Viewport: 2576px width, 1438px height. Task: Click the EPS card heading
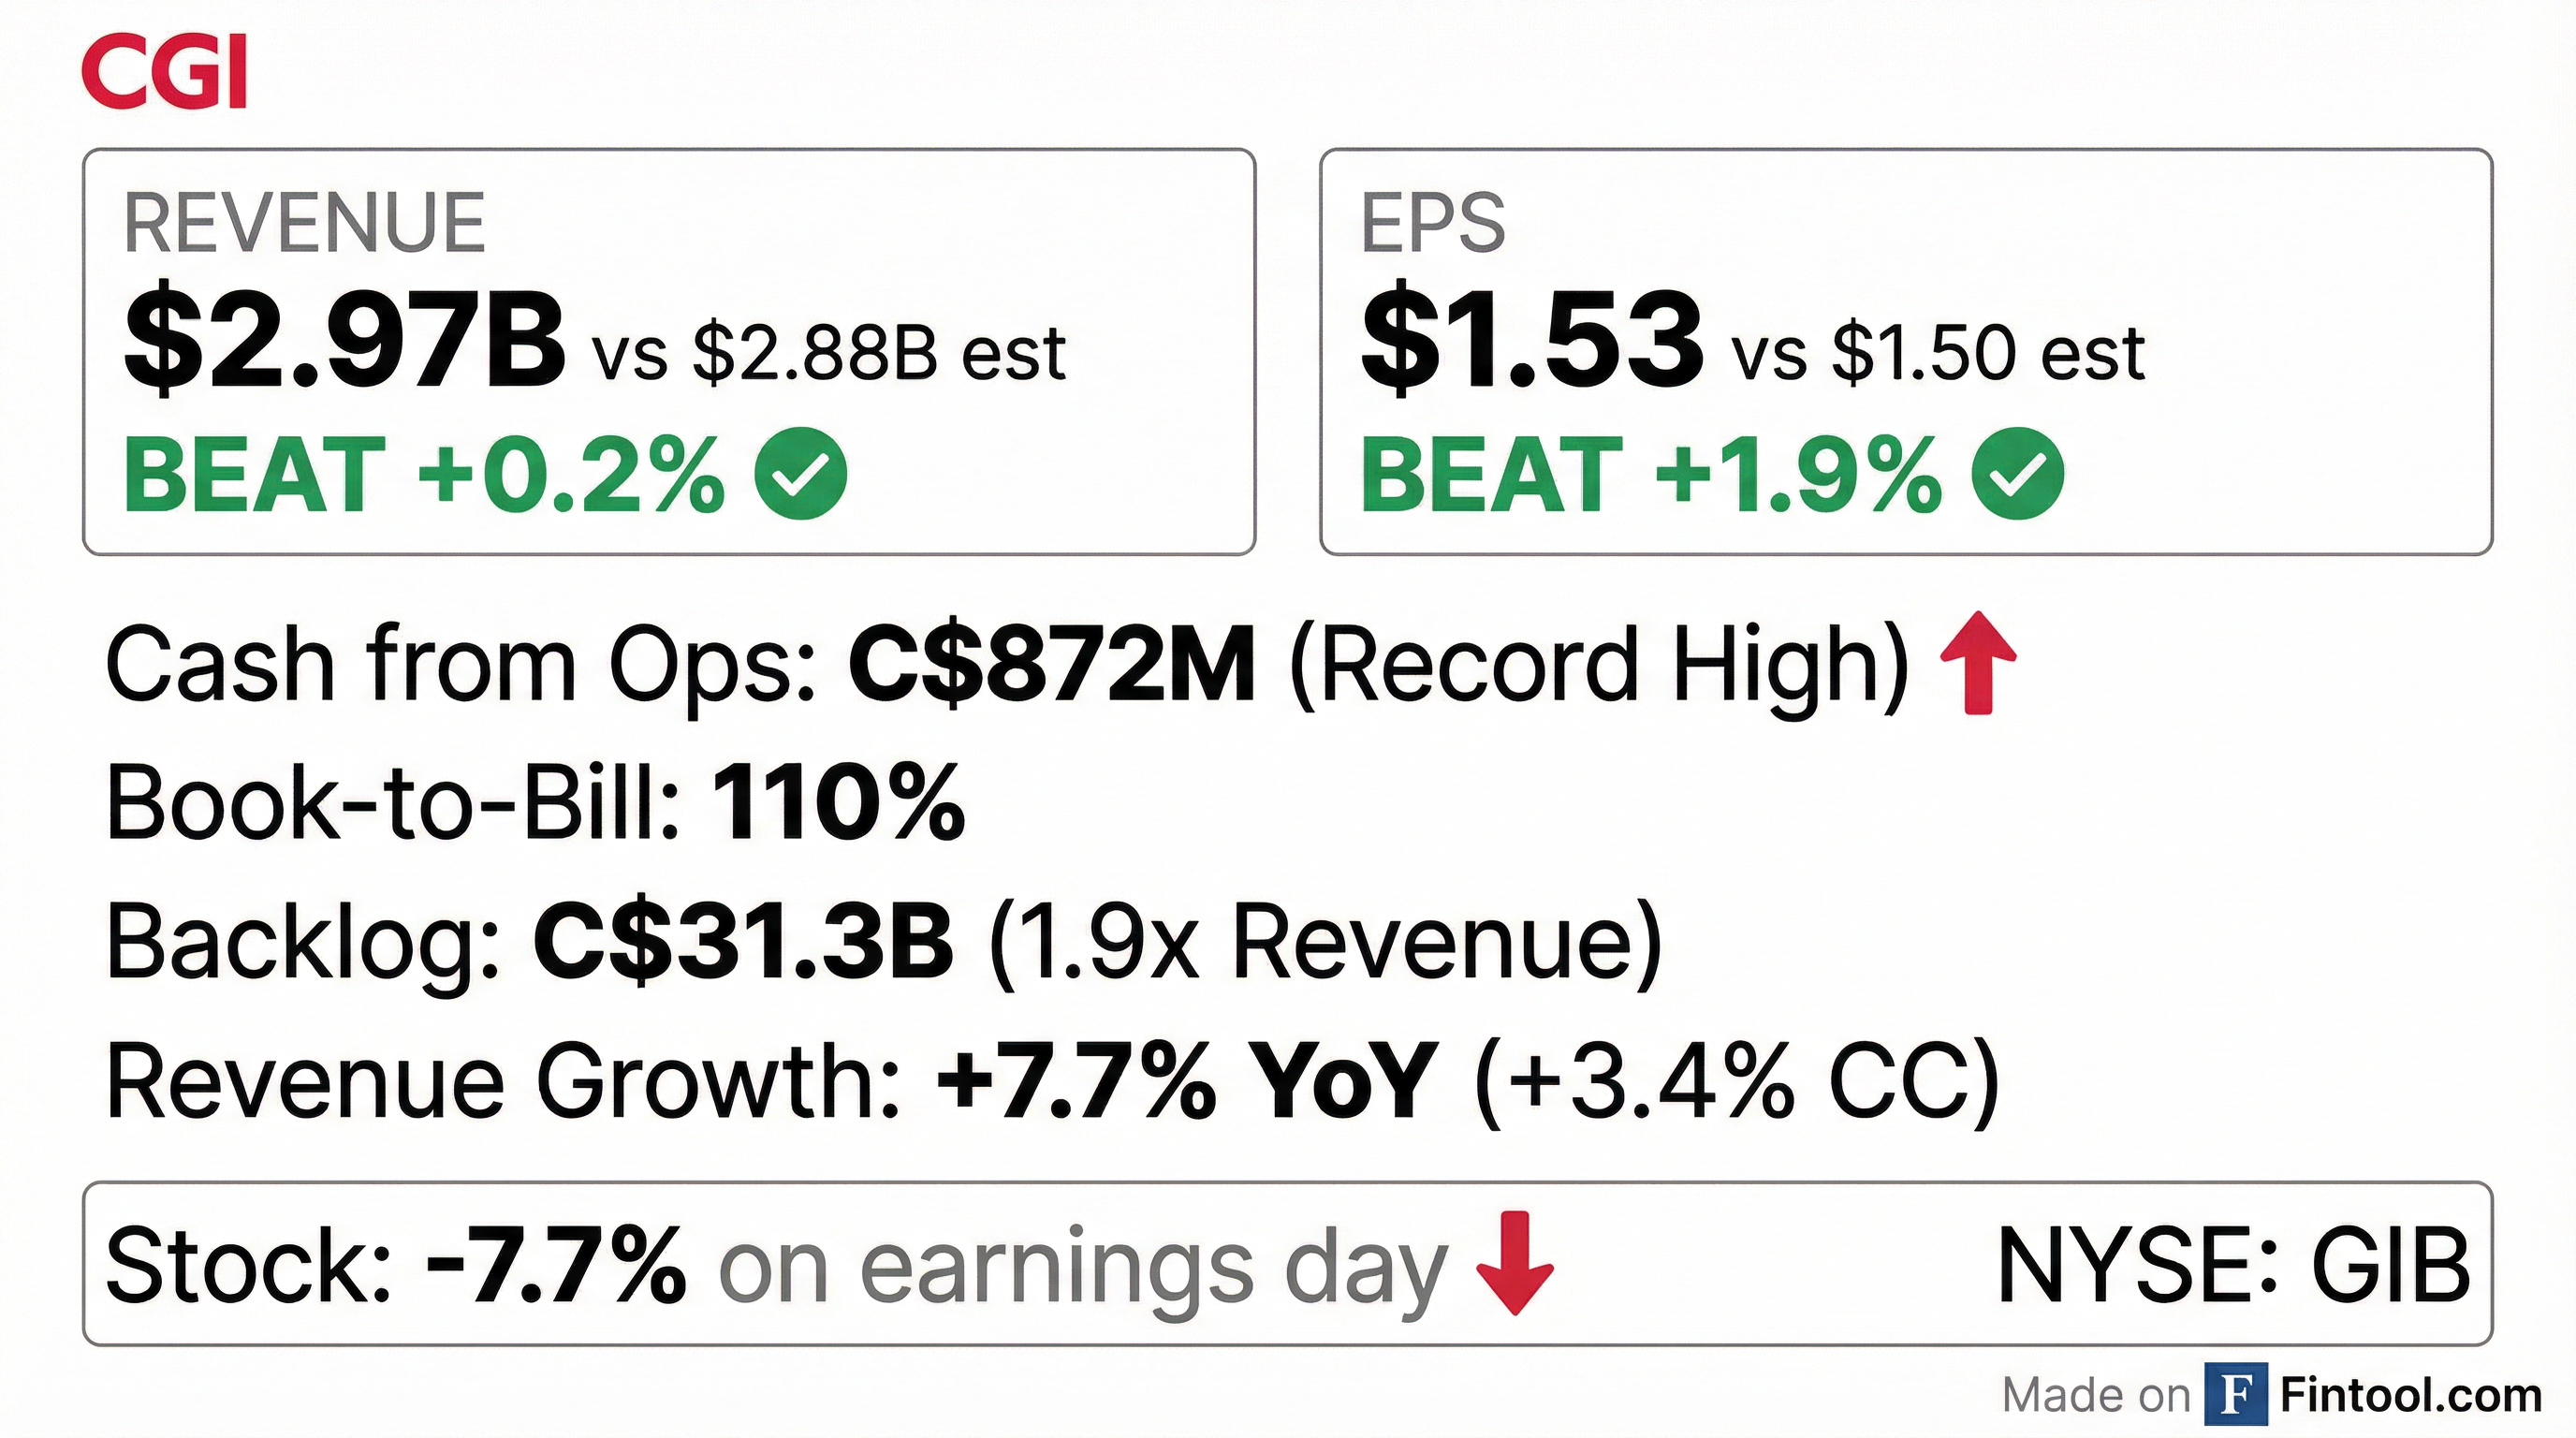click(1433, 224)
